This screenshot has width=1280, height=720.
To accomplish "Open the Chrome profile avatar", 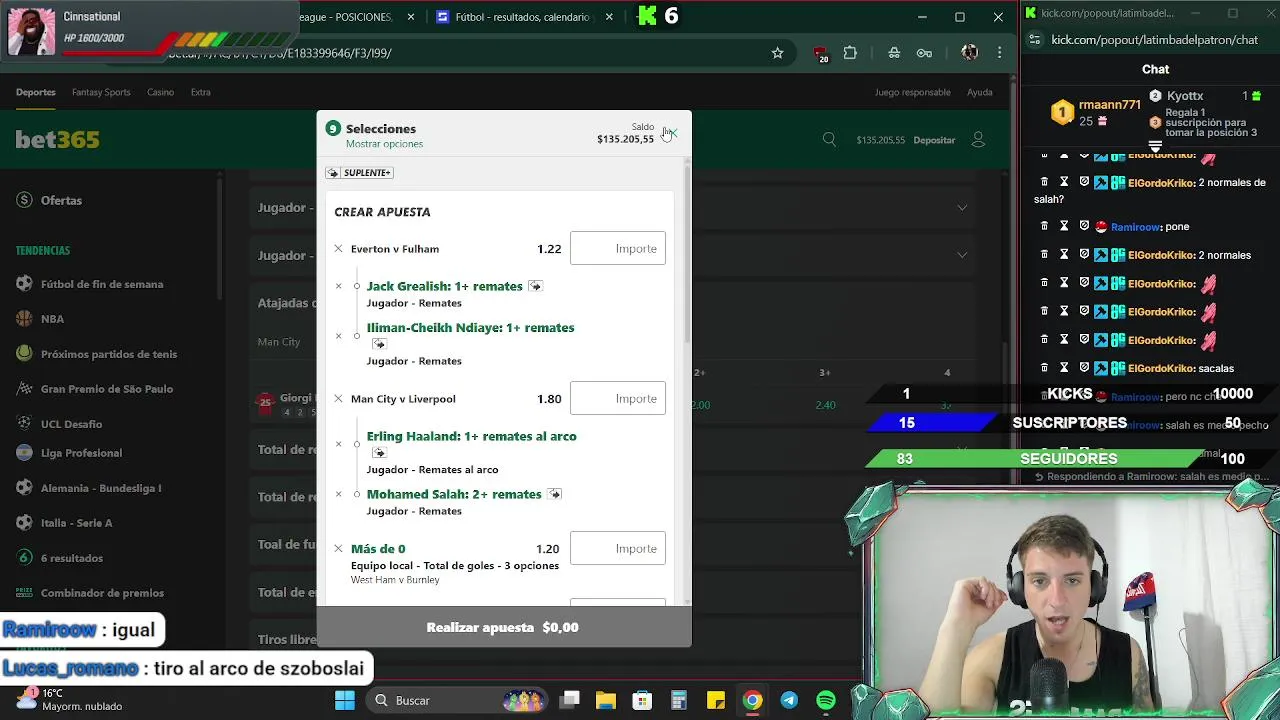I will pos(969,53).
